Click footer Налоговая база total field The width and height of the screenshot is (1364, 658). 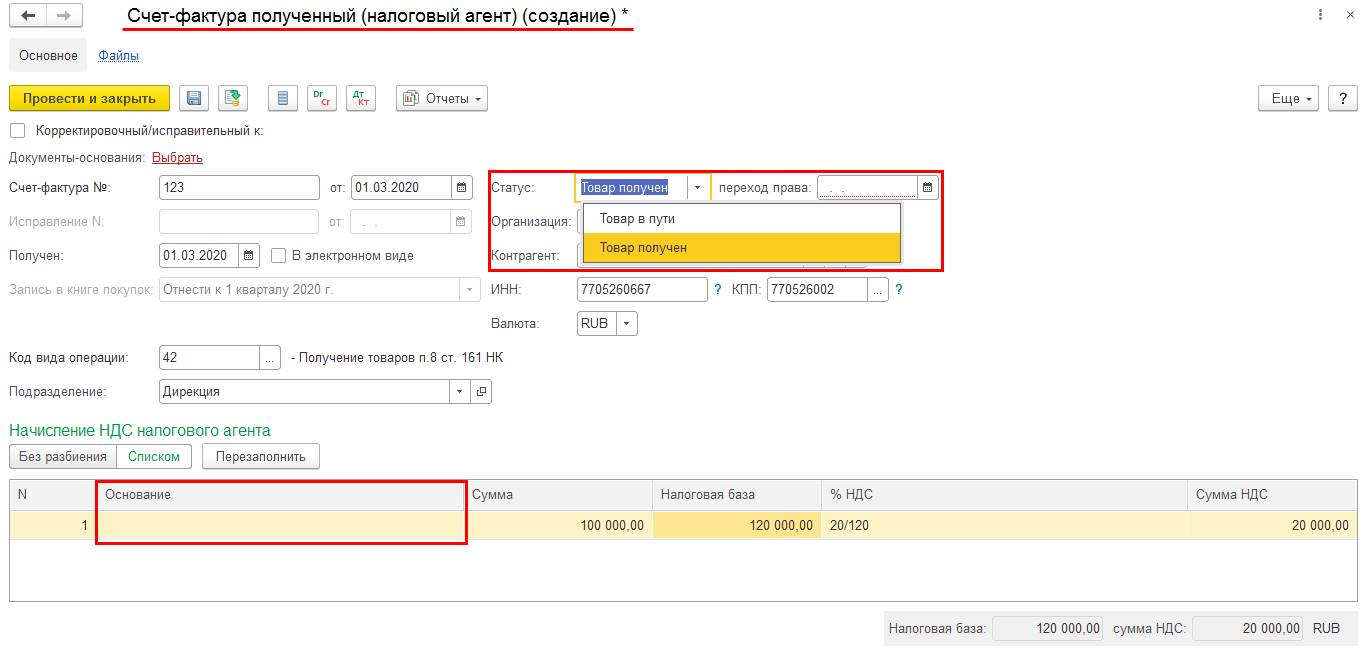tap(1048, 629)
